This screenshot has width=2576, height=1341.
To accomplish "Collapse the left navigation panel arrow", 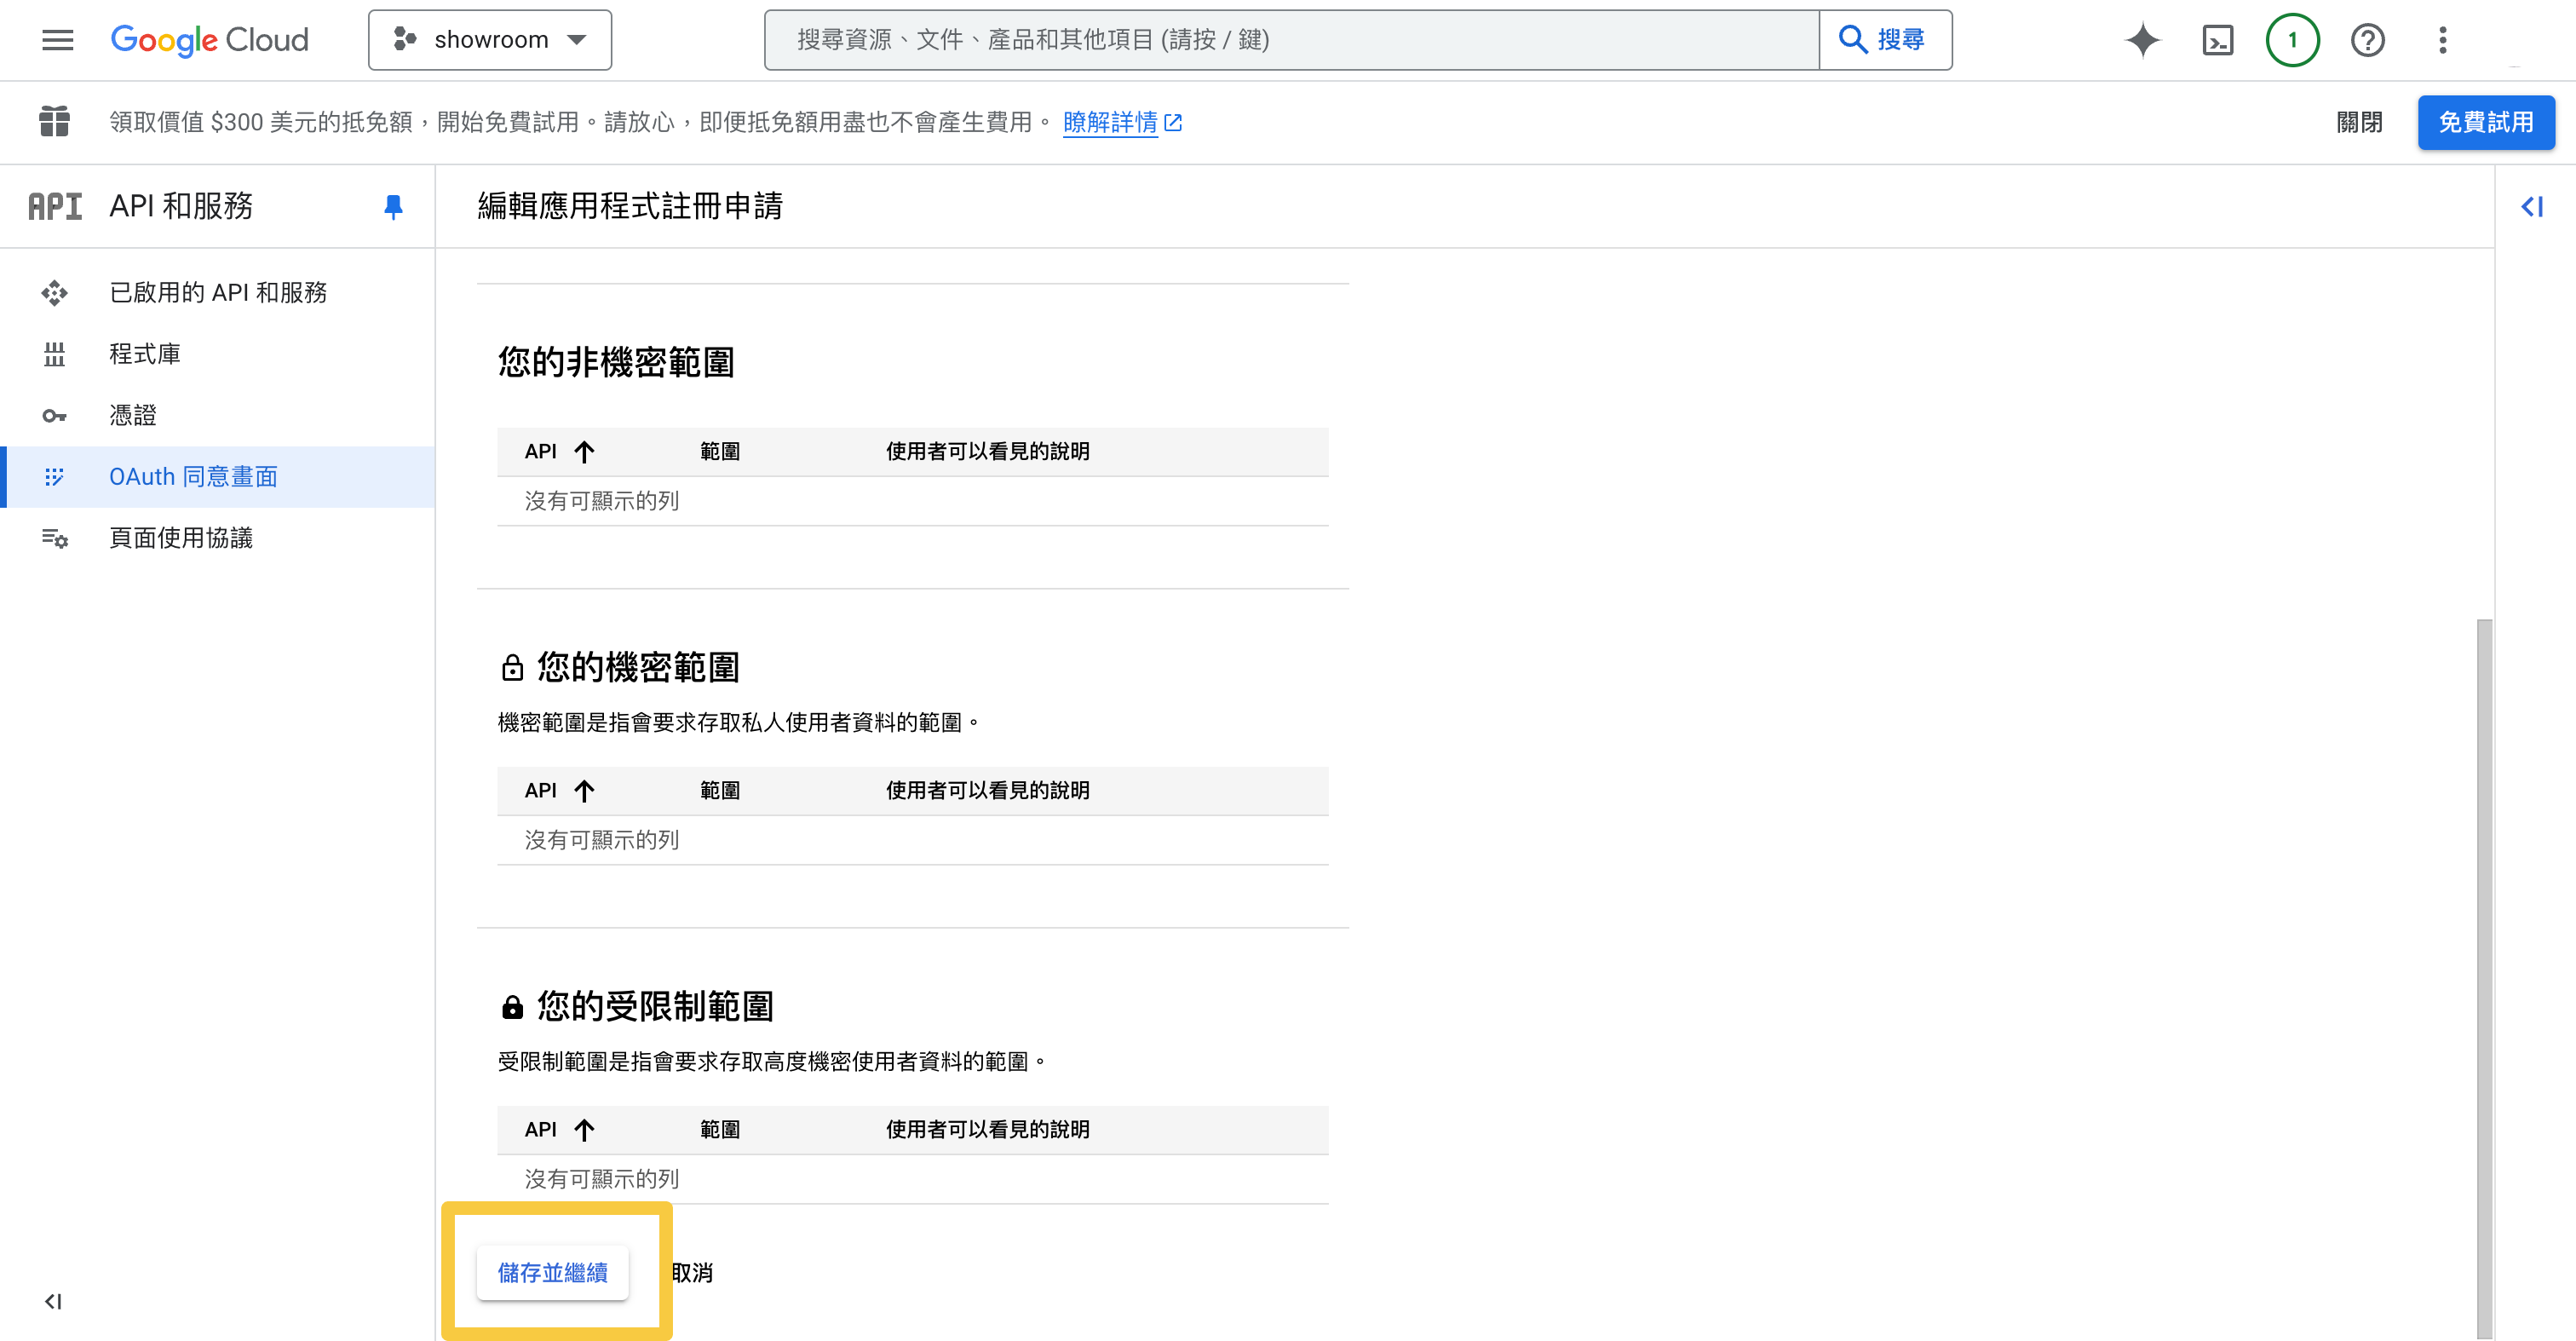I will pos(53,1301).
